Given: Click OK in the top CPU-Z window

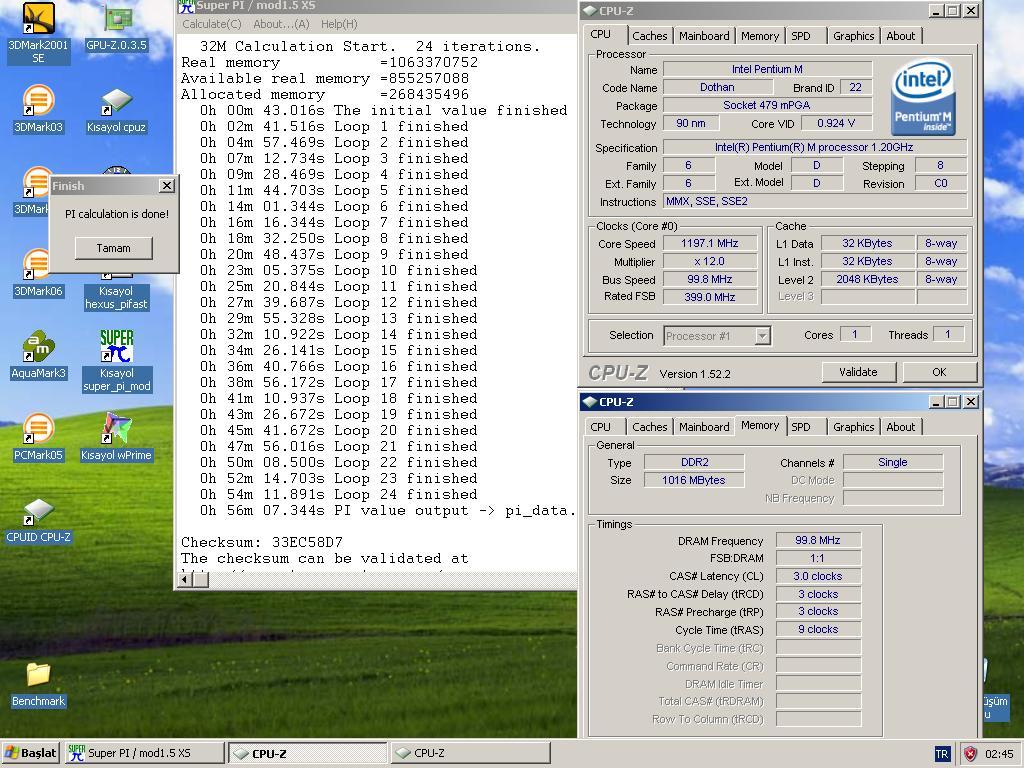Looking at the screenshot, I should coord(939,372).
